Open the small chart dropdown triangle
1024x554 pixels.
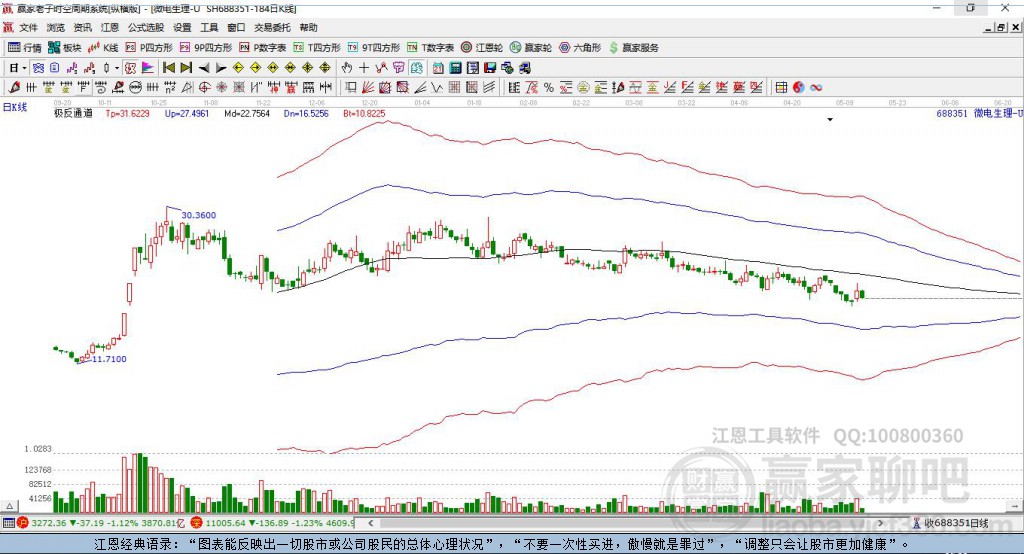(830, 120)
